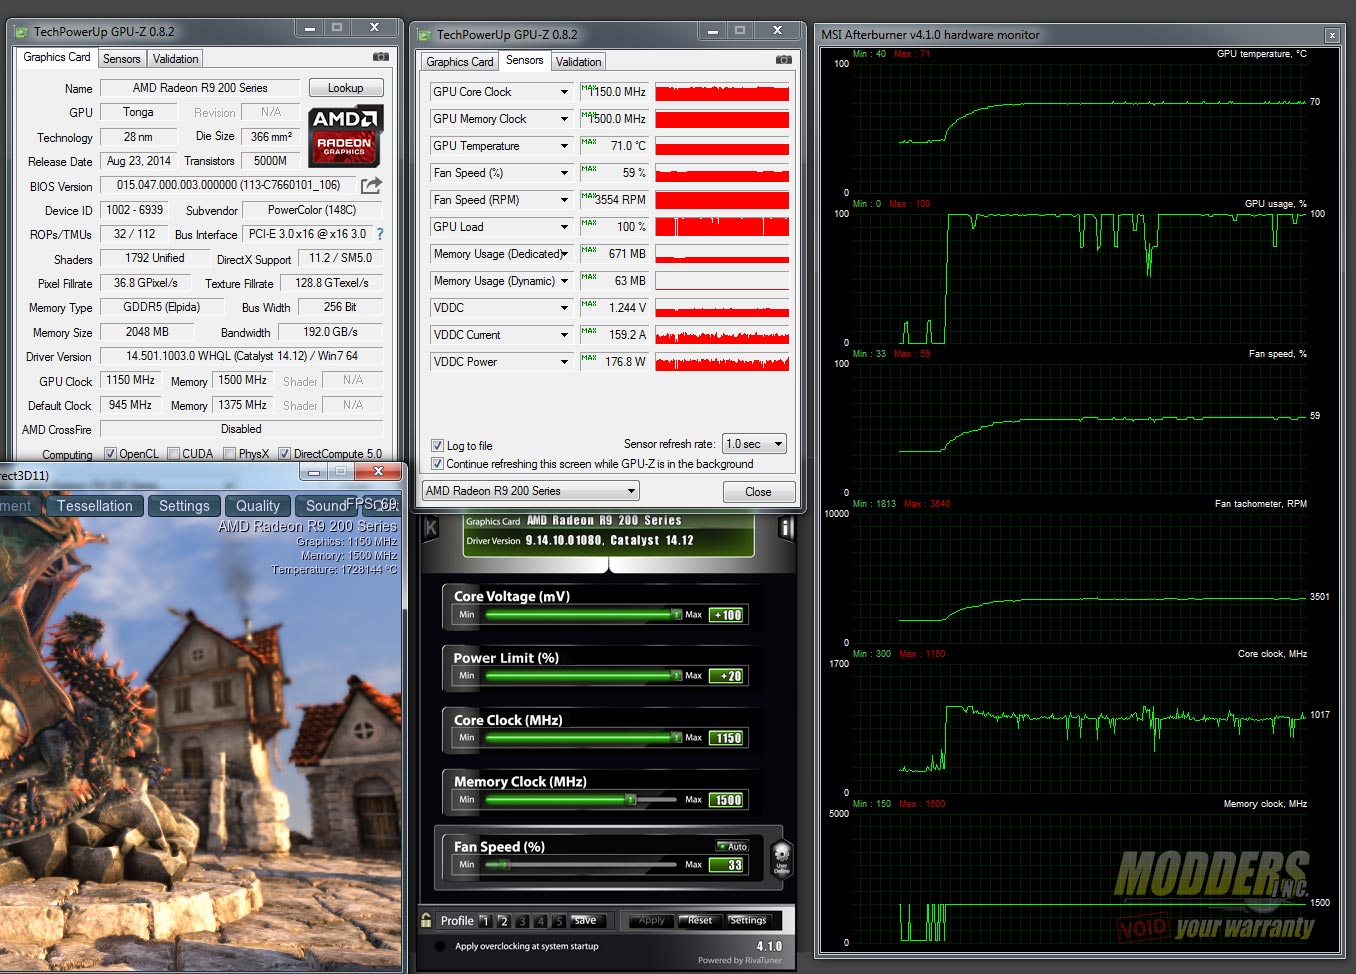Image resolution: width=1356 pixels, height=974 pixels.
Task: Open the Quality menu in Heaven benchmark
Action: tap(258, 506)
